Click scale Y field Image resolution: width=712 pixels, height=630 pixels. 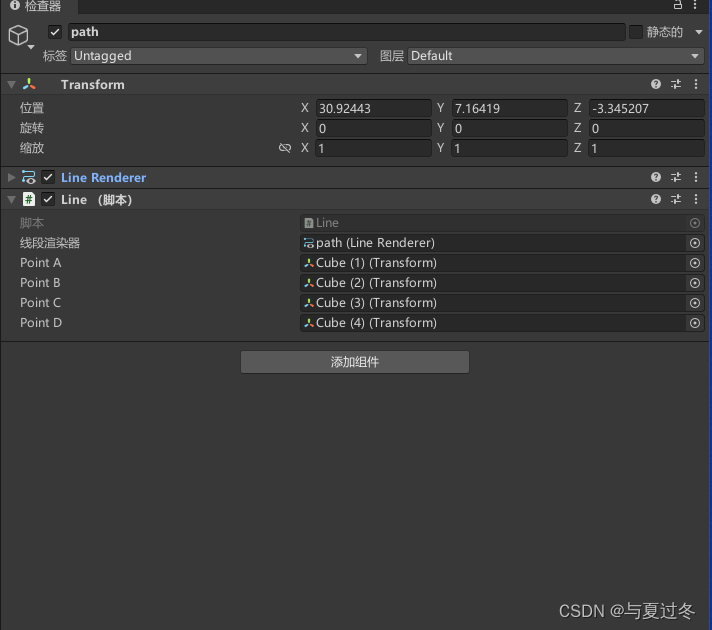point(509,149)
